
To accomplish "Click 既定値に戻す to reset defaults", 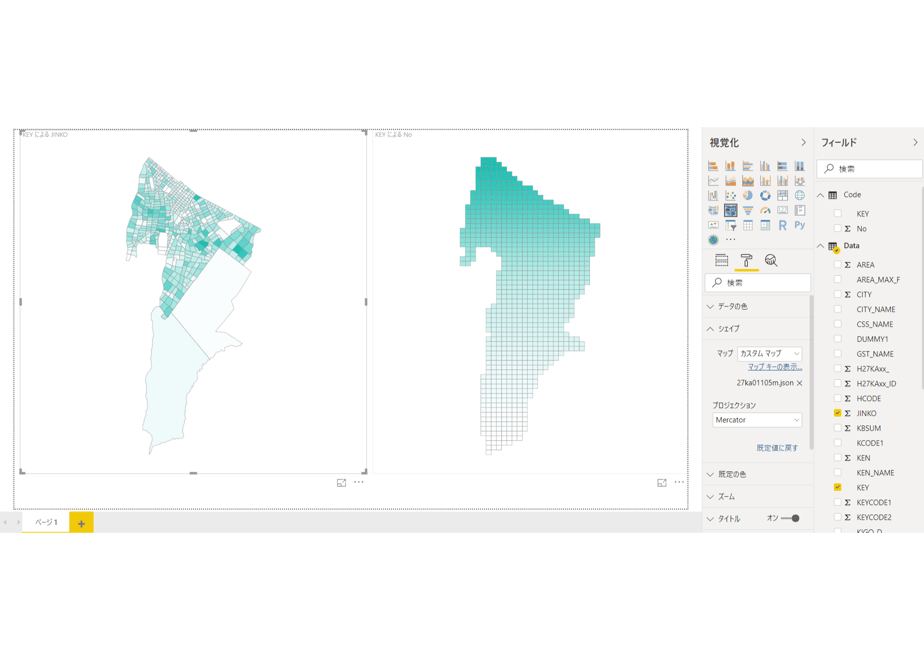I will (x=777, y=448).
